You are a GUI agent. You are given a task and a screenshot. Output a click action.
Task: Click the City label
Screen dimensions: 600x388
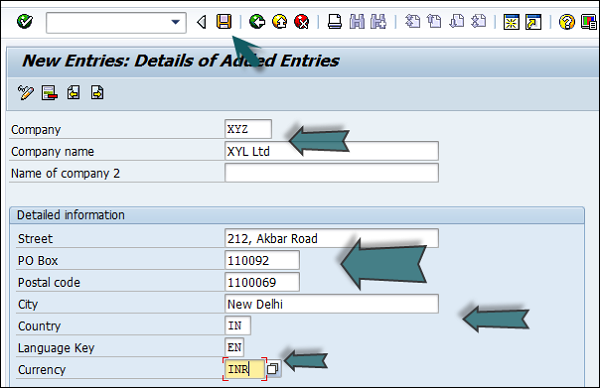point(28,305)
